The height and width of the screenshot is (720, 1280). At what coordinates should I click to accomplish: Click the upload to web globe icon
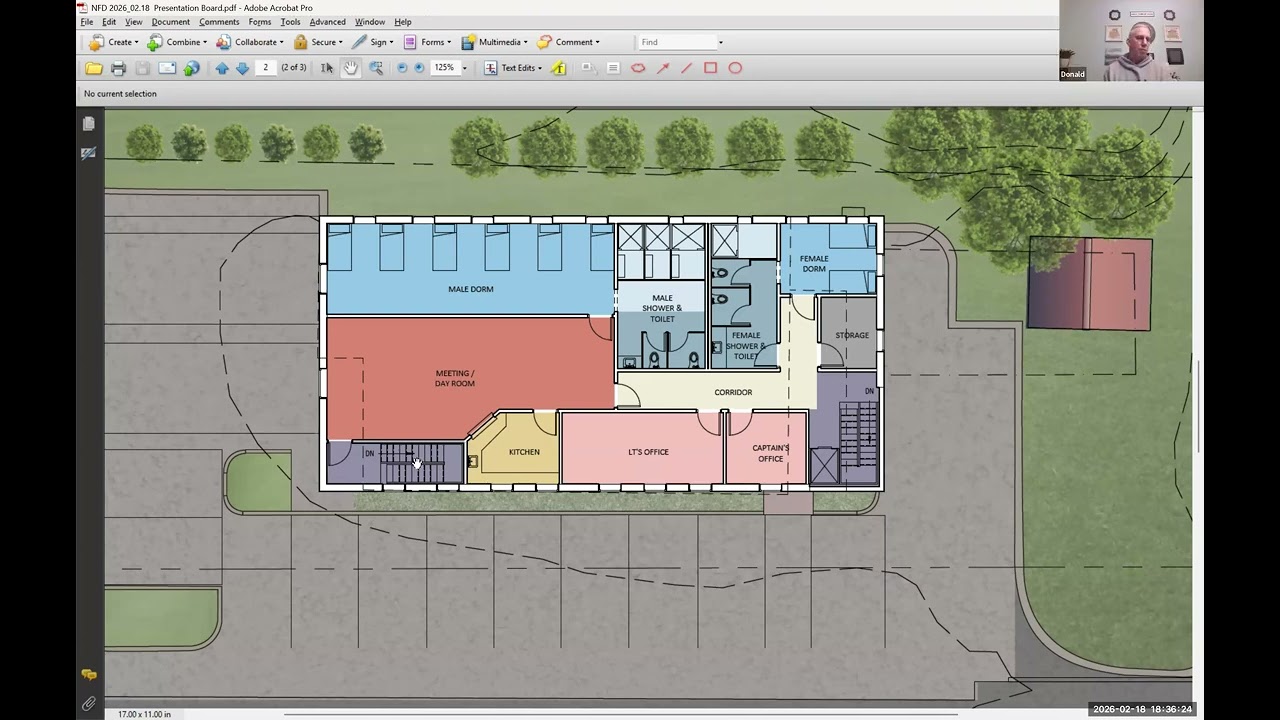(192, 68)
